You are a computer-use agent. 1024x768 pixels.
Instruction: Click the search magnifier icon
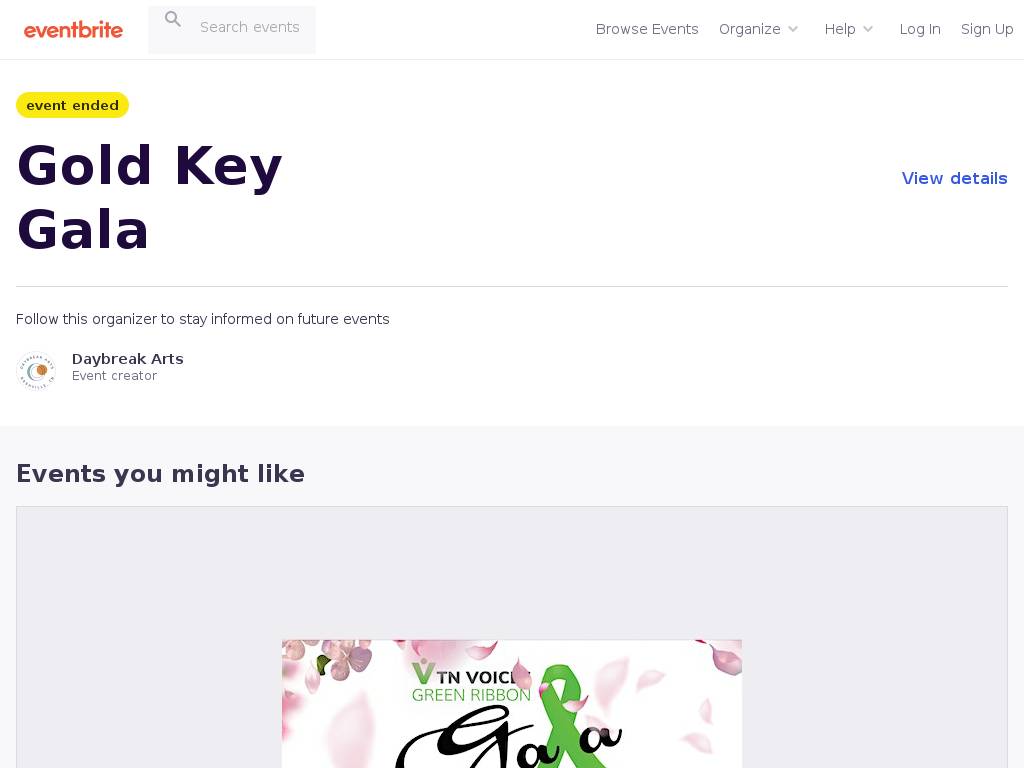point(173,19)
